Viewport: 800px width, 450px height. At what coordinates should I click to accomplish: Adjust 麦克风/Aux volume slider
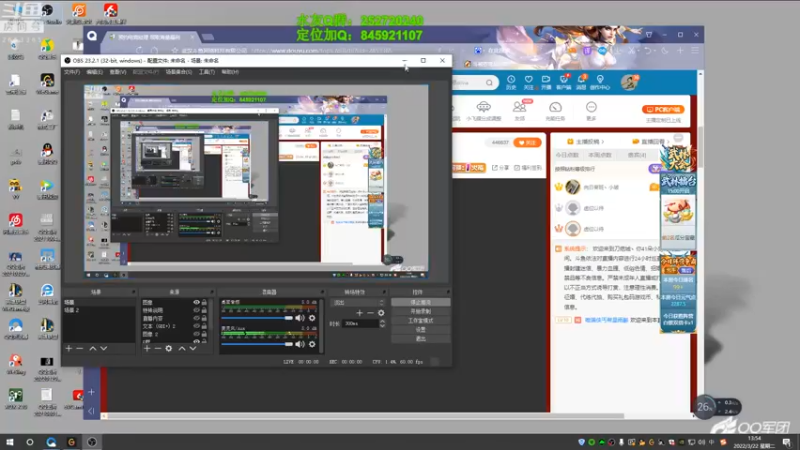pyautogui.click(x=257, y=344)
